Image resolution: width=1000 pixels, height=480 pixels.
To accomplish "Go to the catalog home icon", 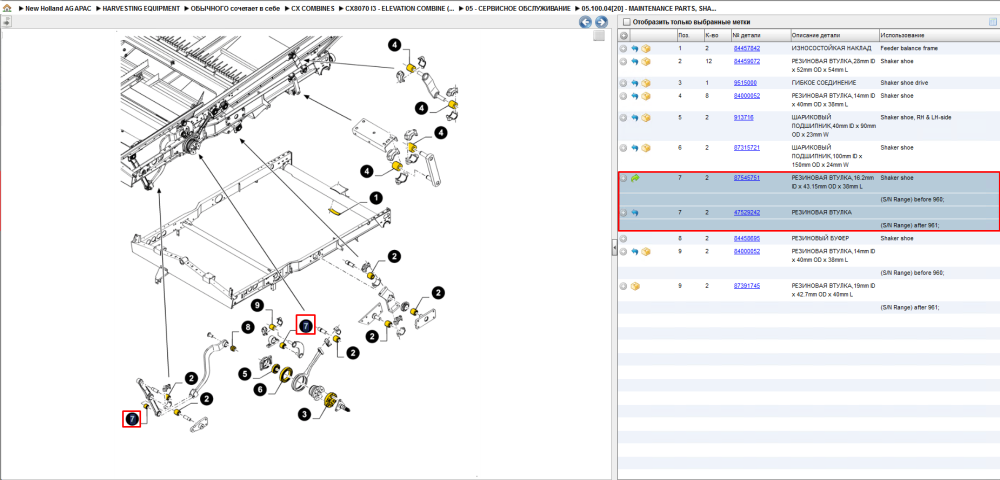I will [x=7, y=9].
